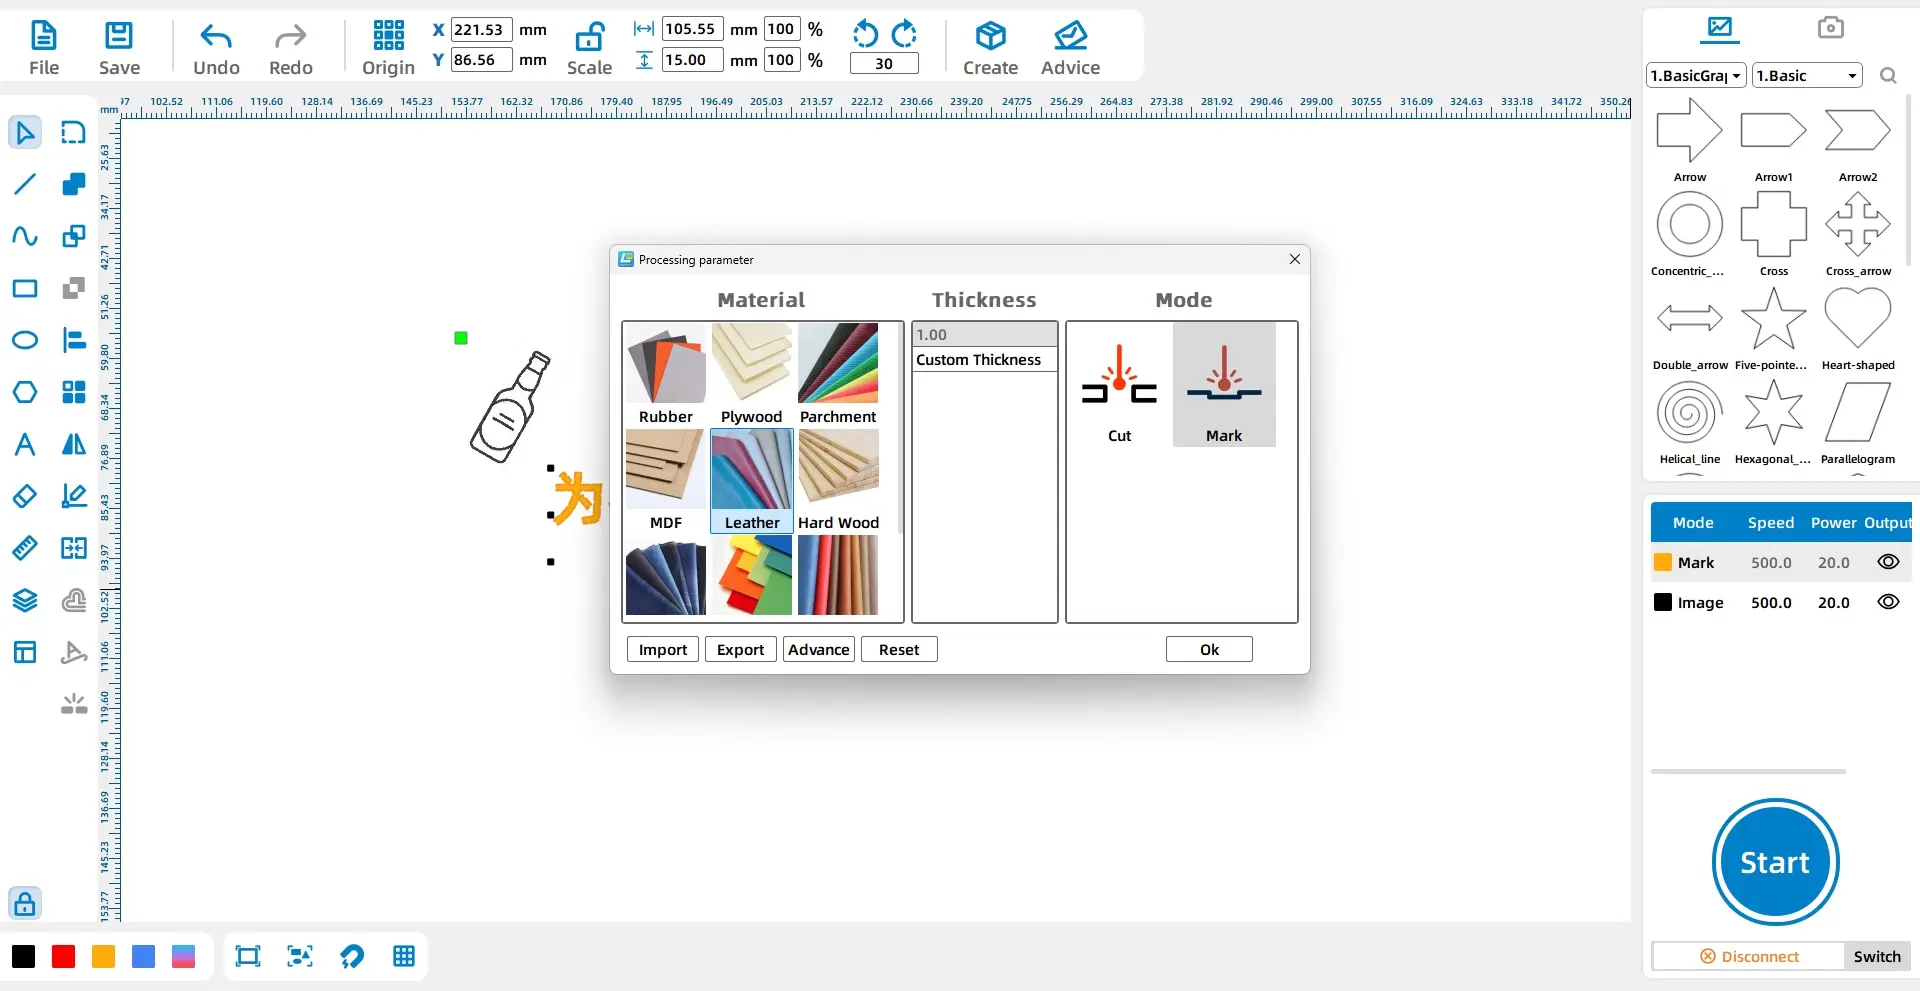Click the fit-to-frame view icon
1920x991 pixels.
tap(248, 956)
